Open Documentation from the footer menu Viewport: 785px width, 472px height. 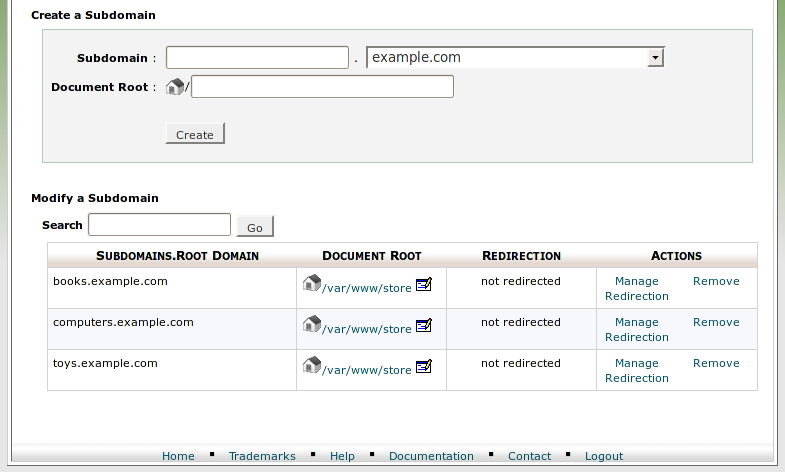[x=431, y=456]
